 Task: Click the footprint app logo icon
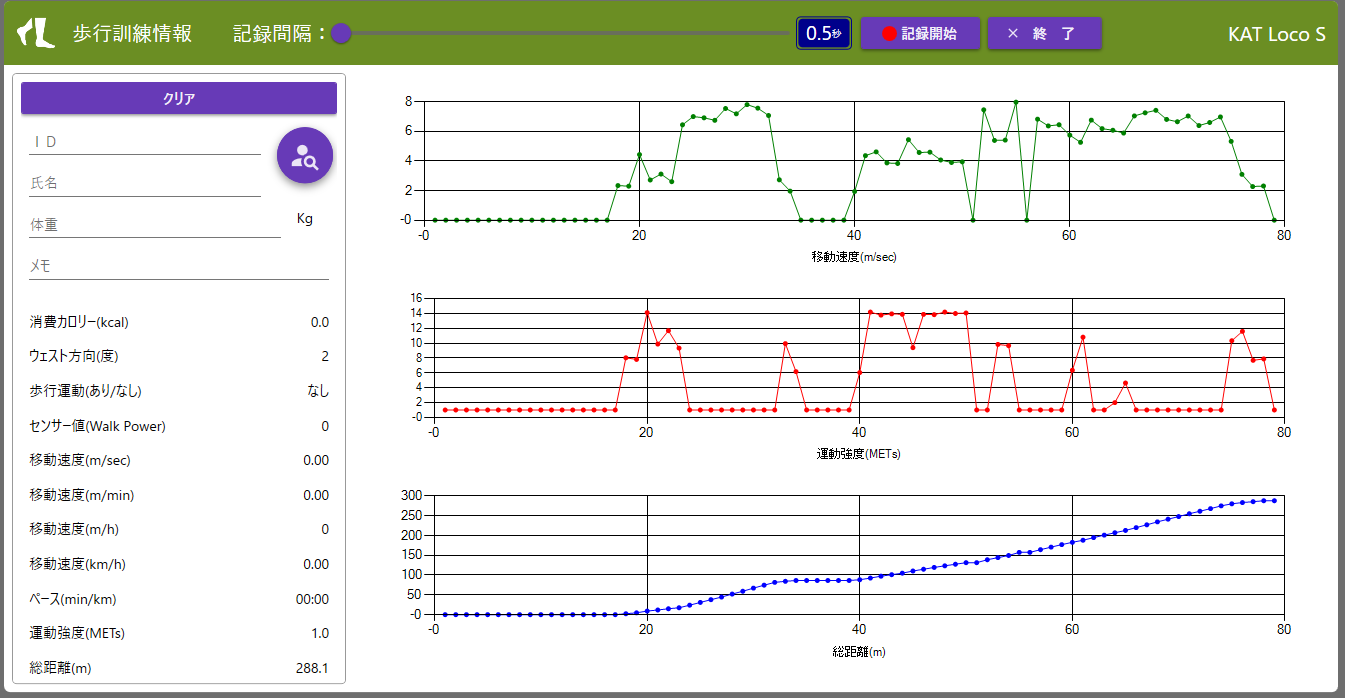pos(36,33)
